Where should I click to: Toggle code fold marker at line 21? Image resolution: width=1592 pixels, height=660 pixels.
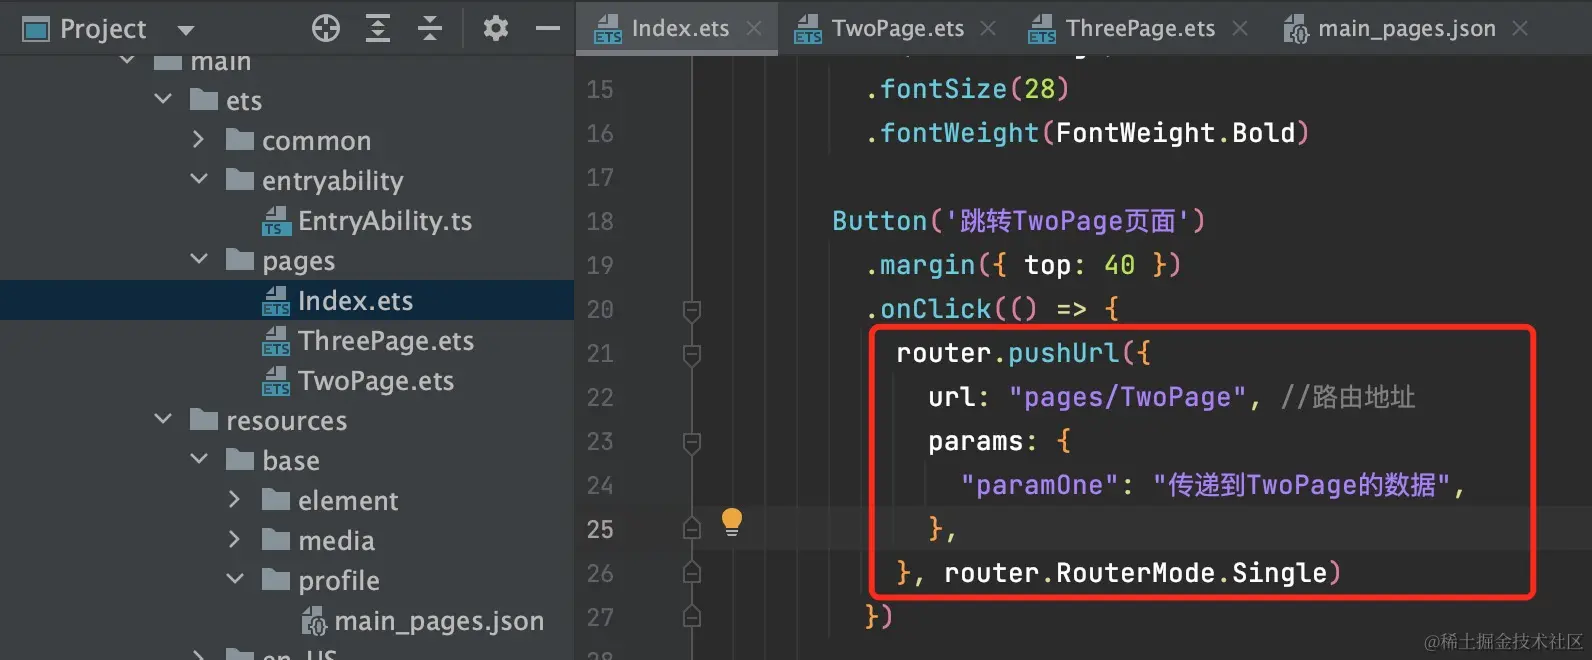tap(691, 354)
